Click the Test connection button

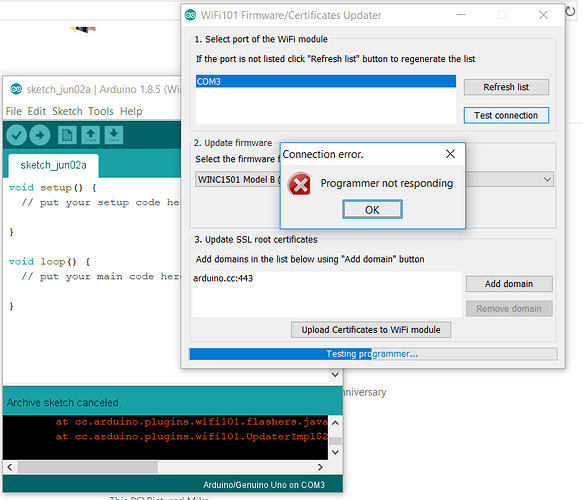click(x=506, y=115)
